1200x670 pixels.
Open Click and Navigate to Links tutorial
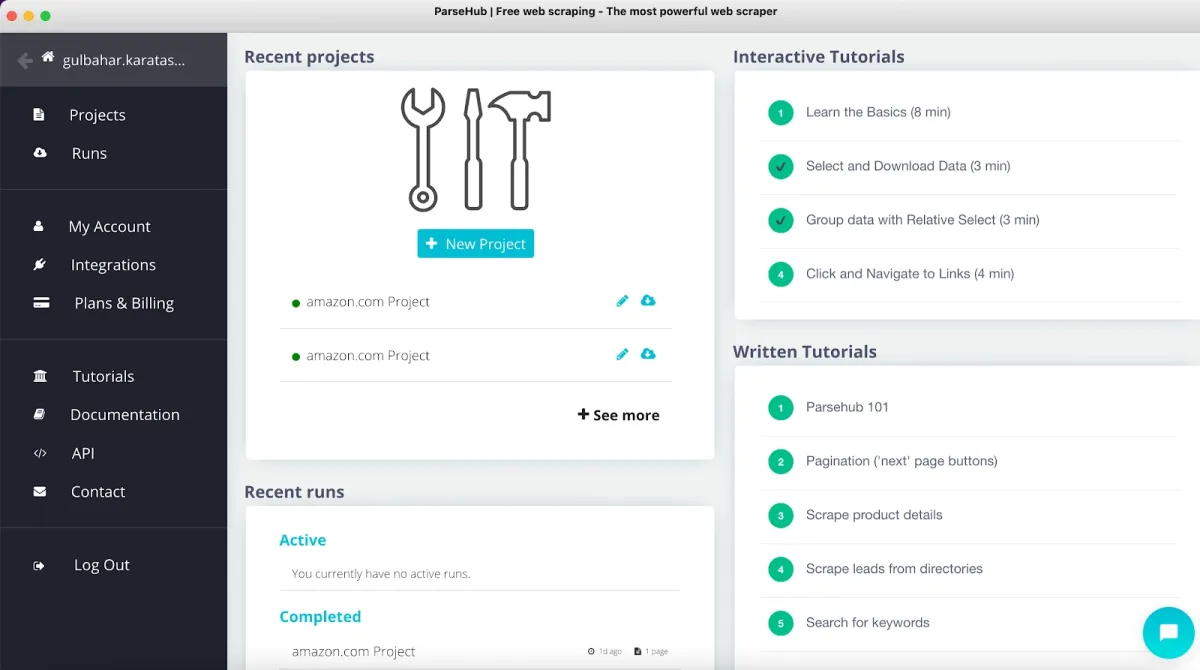[x=910, y=274]
